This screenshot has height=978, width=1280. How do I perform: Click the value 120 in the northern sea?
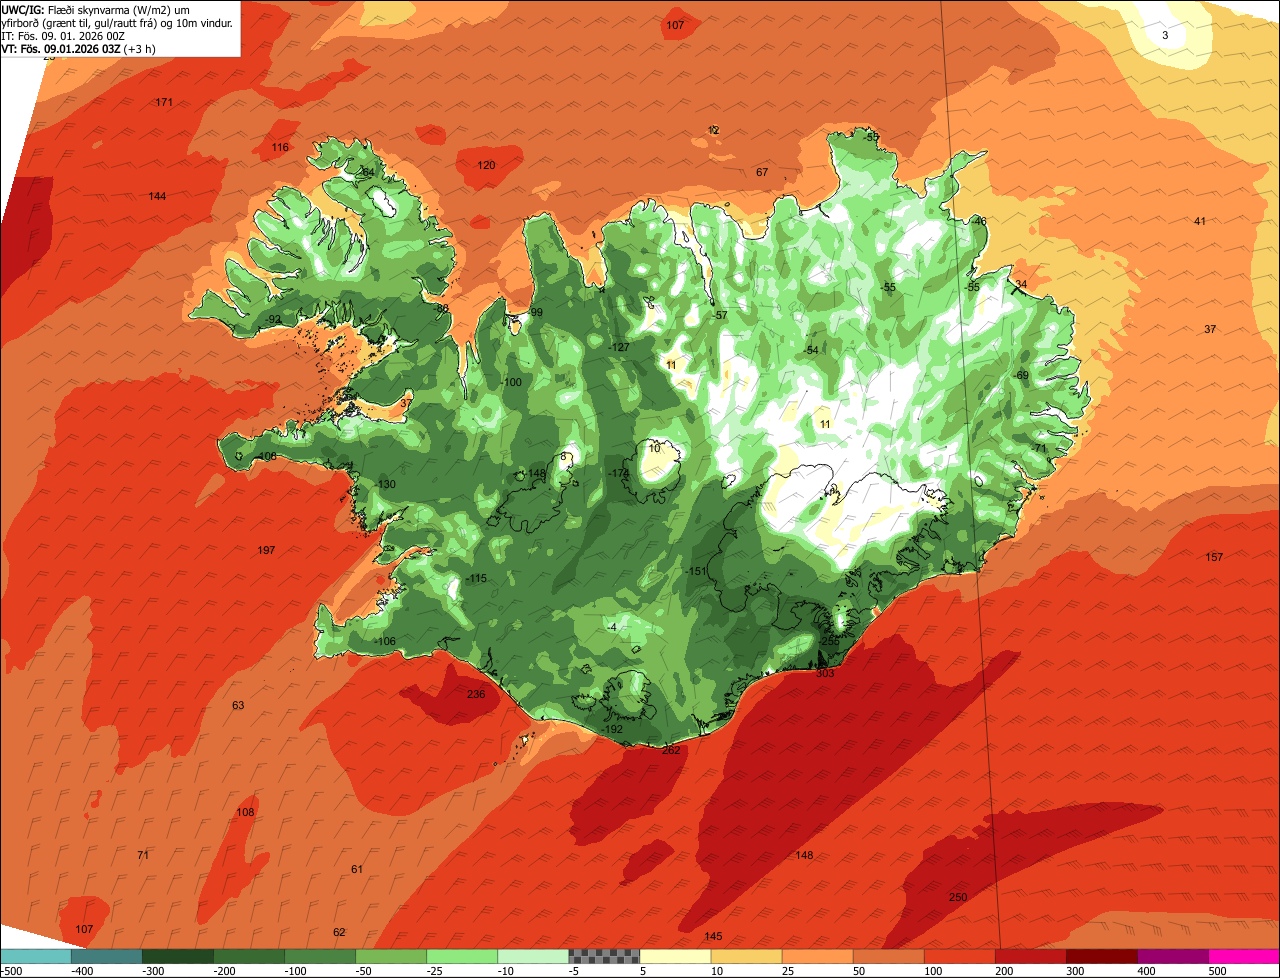(486, 166)
